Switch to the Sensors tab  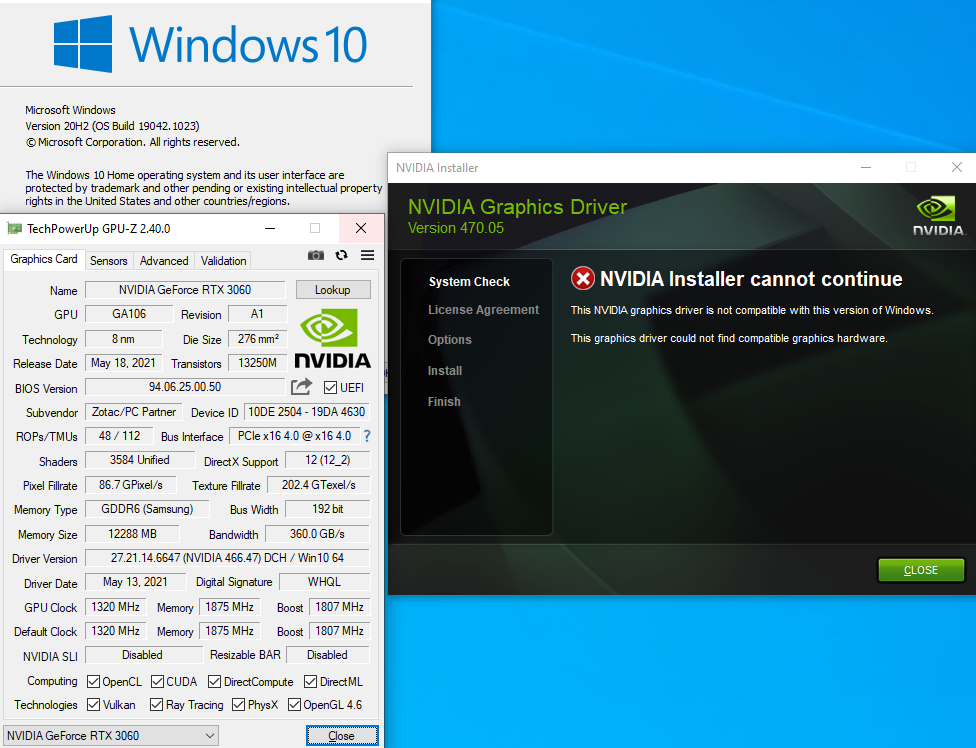point(108,261)
